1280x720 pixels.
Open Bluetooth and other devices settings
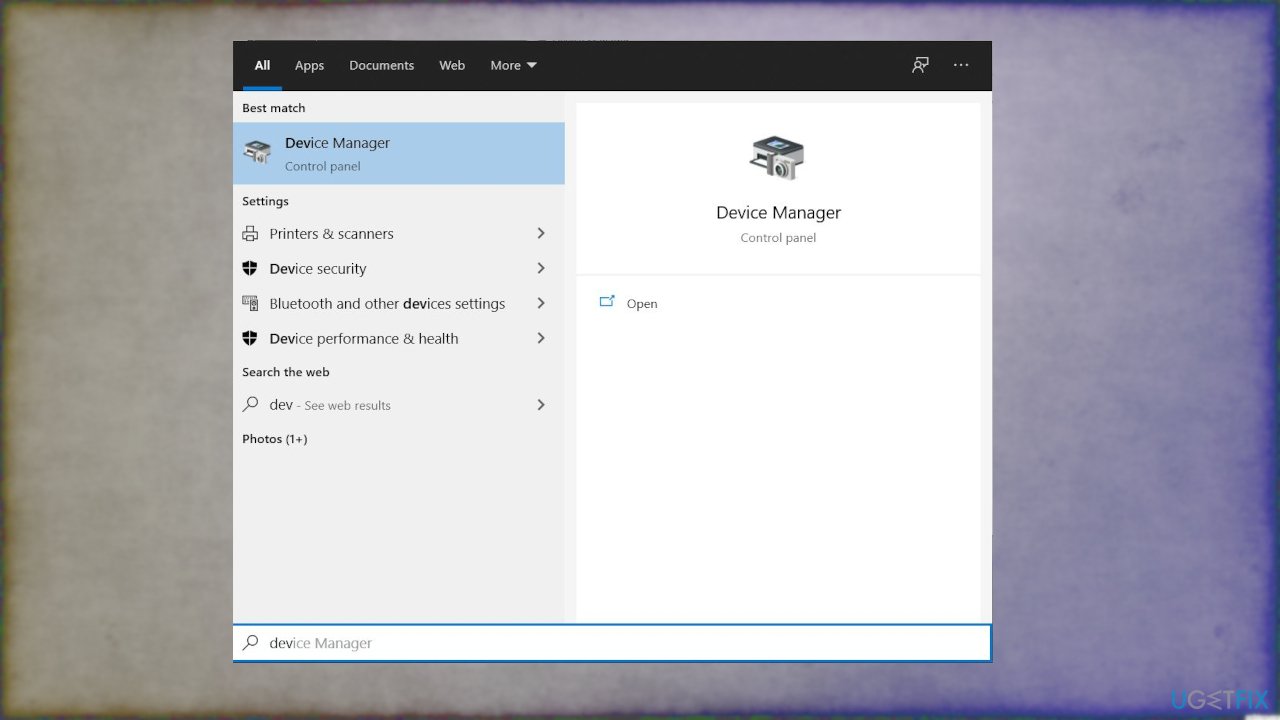(399, 303)
